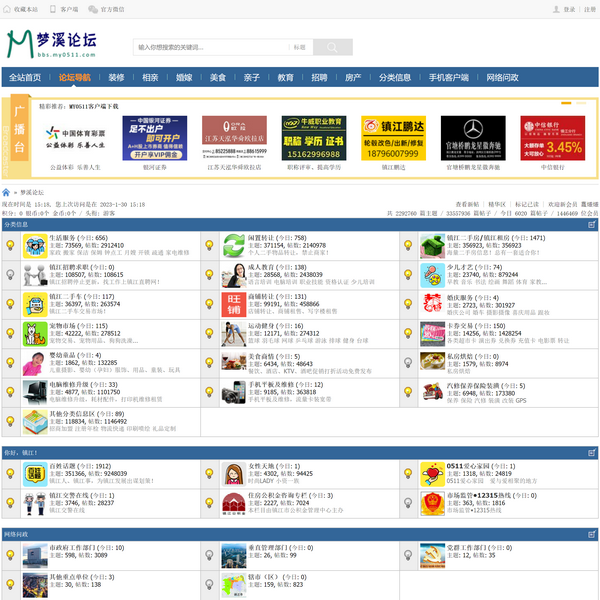Image resolution: width=600 pixels, height=600 pixels.
Task: Click the 注册 link at top right
Action: (x=589, y=9)
